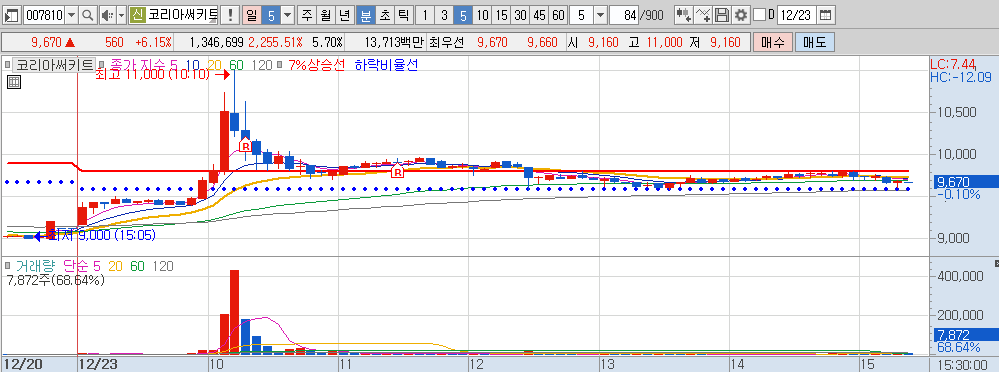Click the 7,872주(68.64%) volume readout

pos(55,279)
